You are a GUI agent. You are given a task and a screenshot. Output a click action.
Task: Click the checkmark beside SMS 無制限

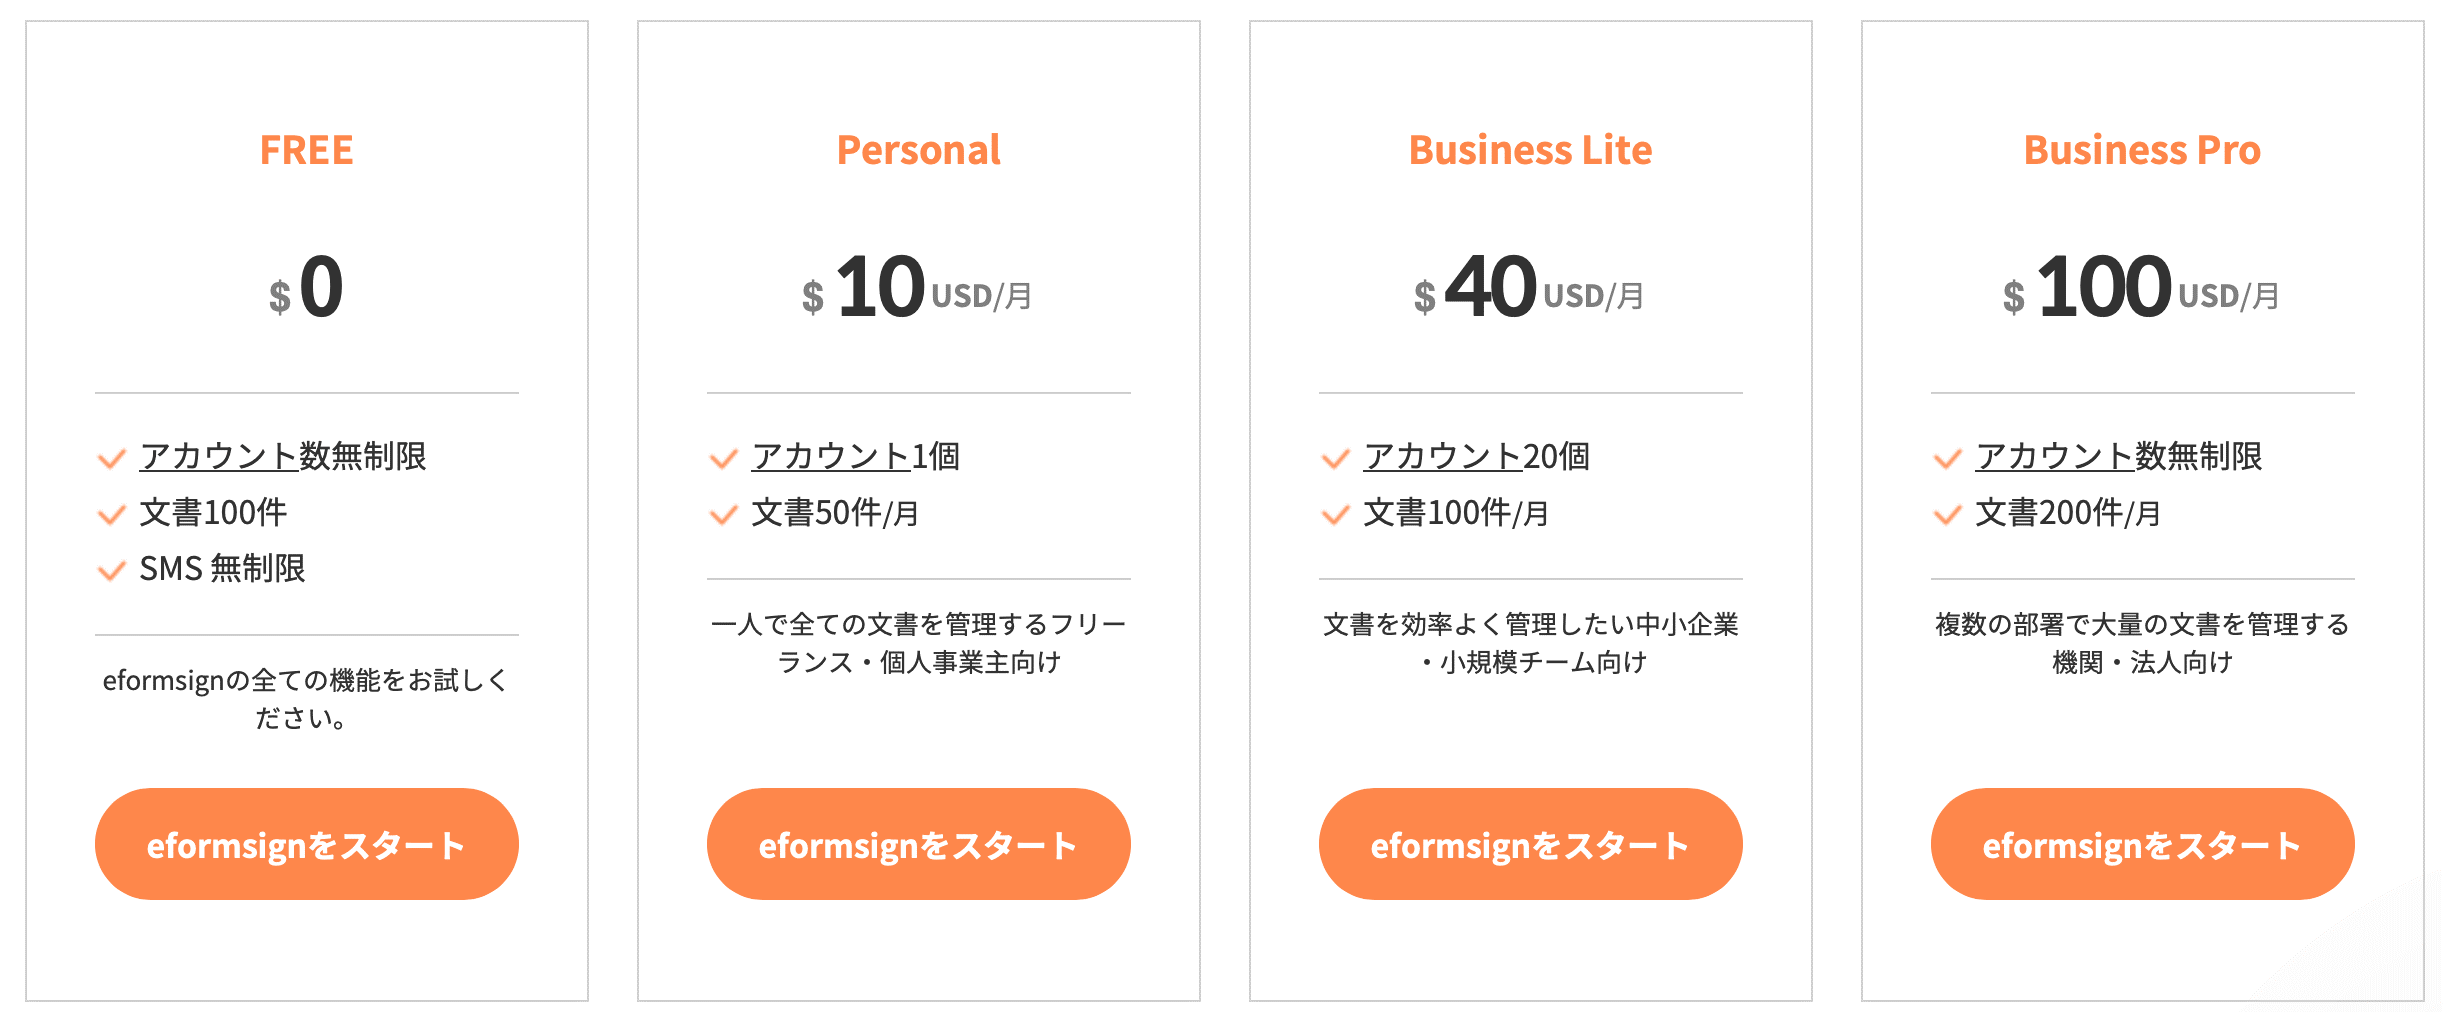pos(111,570)
